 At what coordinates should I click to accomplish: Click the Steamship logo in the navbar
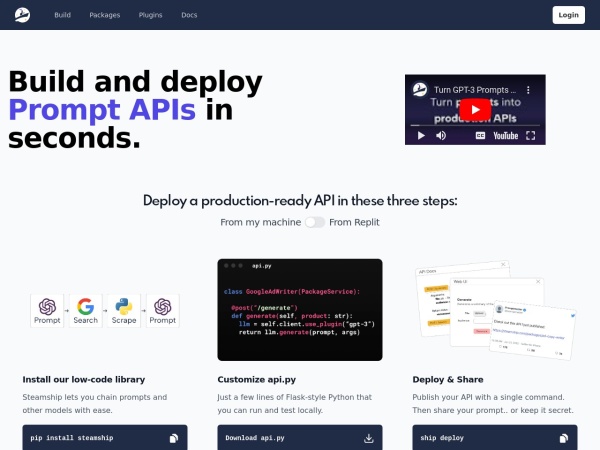22,15
